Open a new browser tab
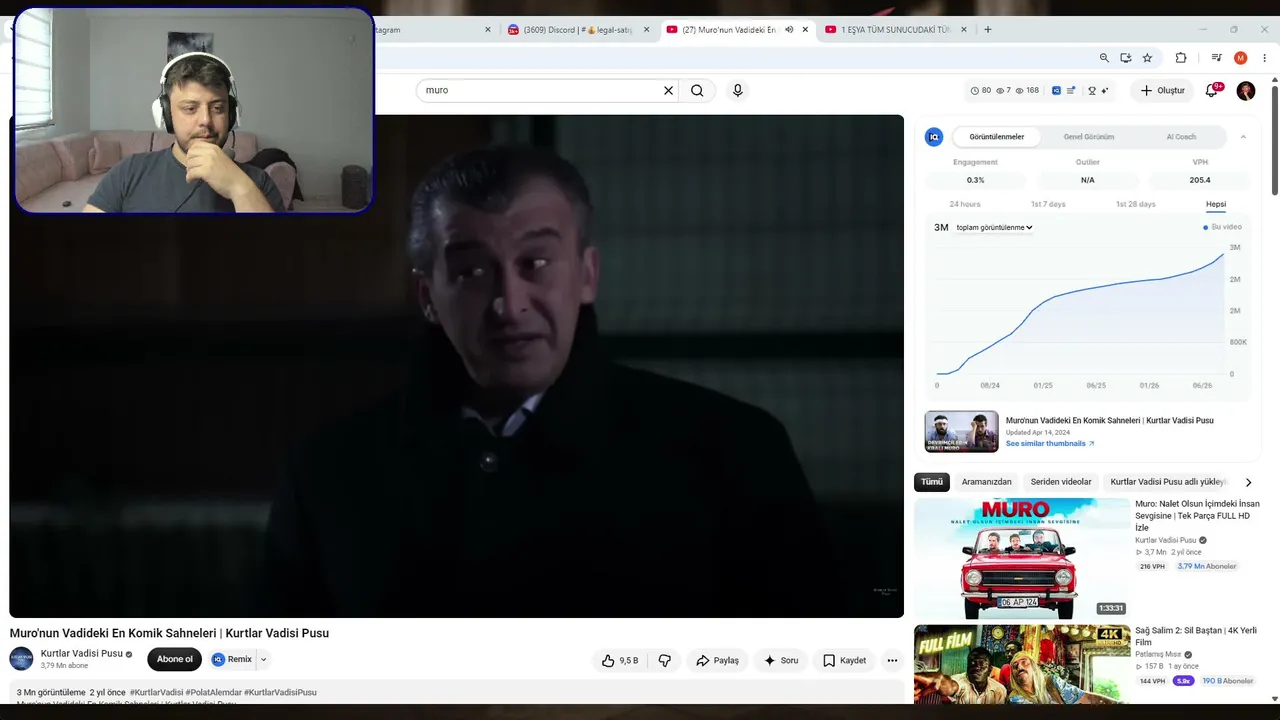Image resolution: width=1280 pixels, height=720 pixels. coord(988,30)
